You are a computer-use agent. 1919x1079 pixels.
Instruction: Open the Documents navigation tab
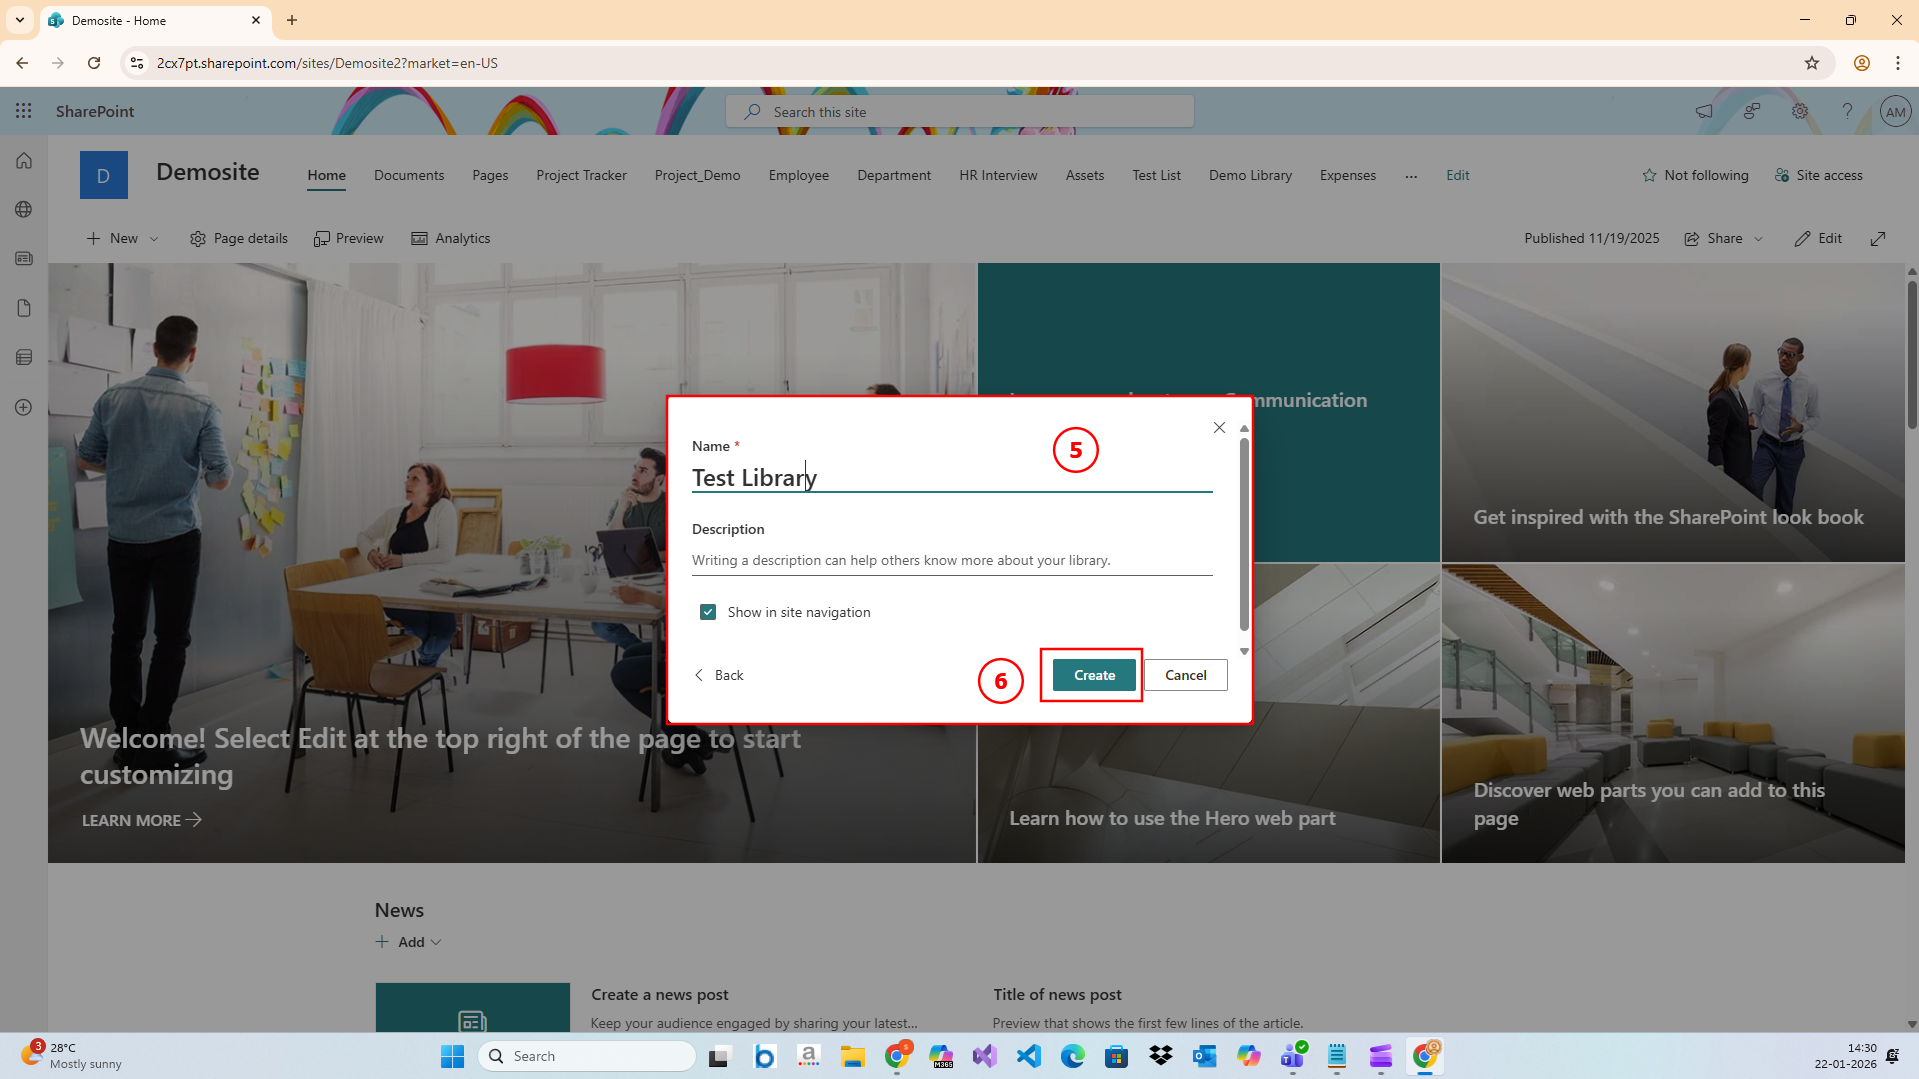[x=409, y=175]
